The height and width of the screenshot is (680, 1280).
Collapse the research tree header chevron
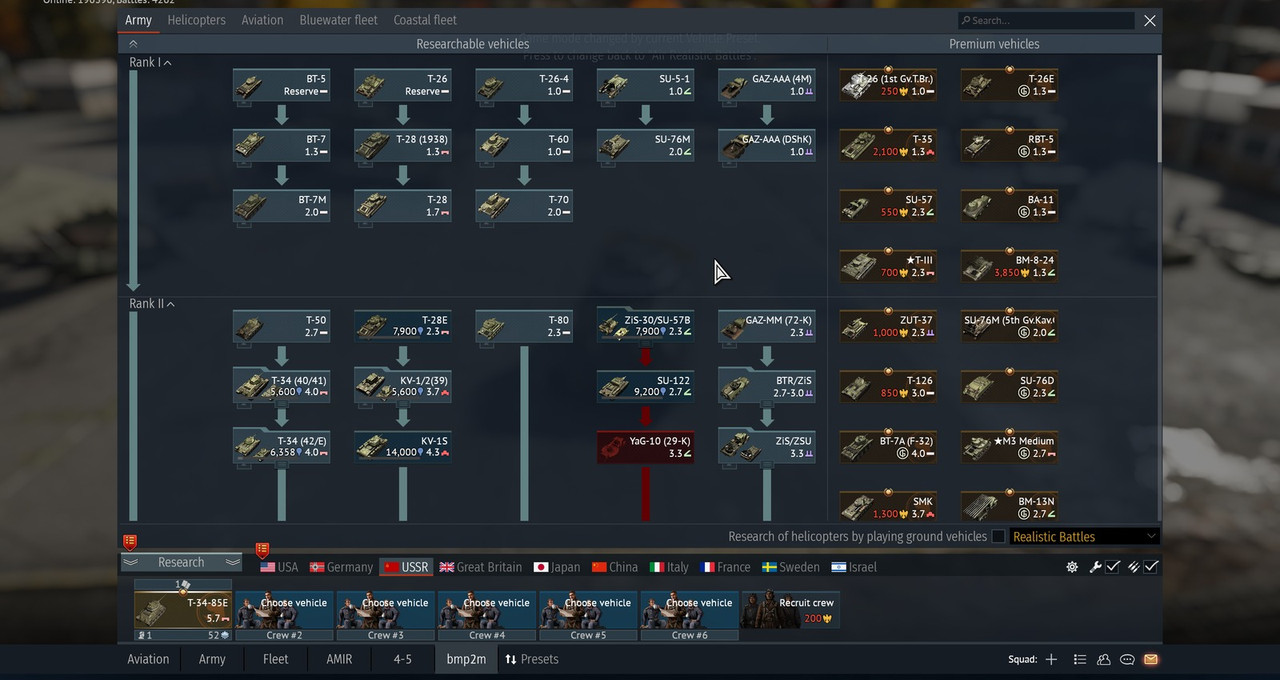pyautogui.click(x=133, y=44)
